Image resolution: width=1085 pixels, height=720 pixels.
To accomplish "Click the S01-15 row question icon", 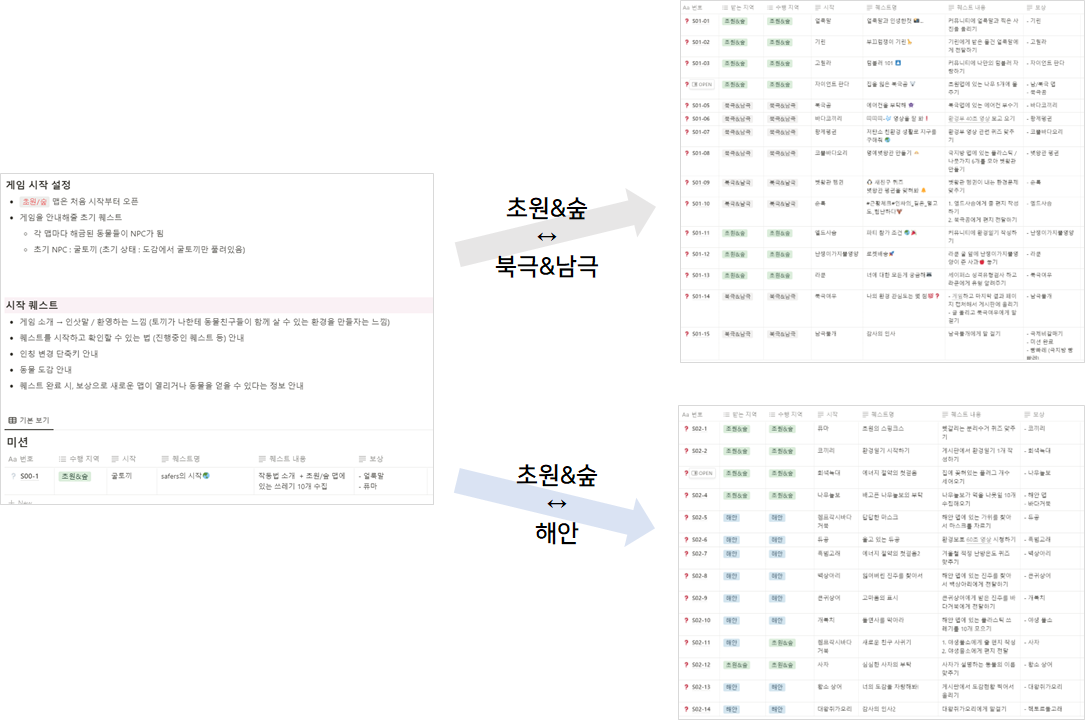I will (686, 333).
